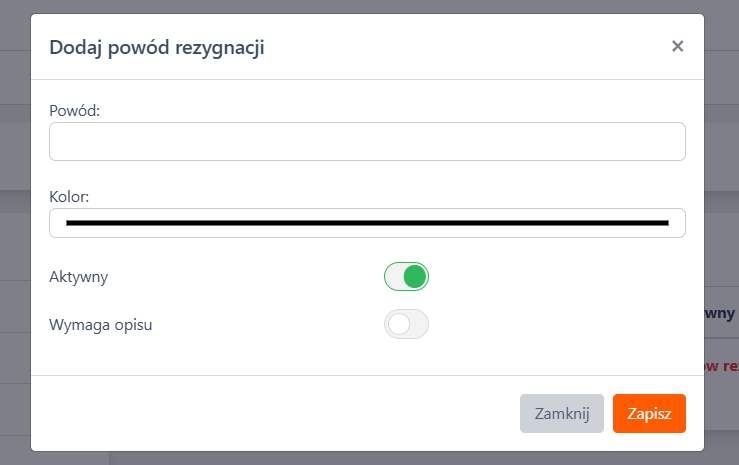Close the dialog with the X icon
Viewport: 739px width, 465px height.
677,46
